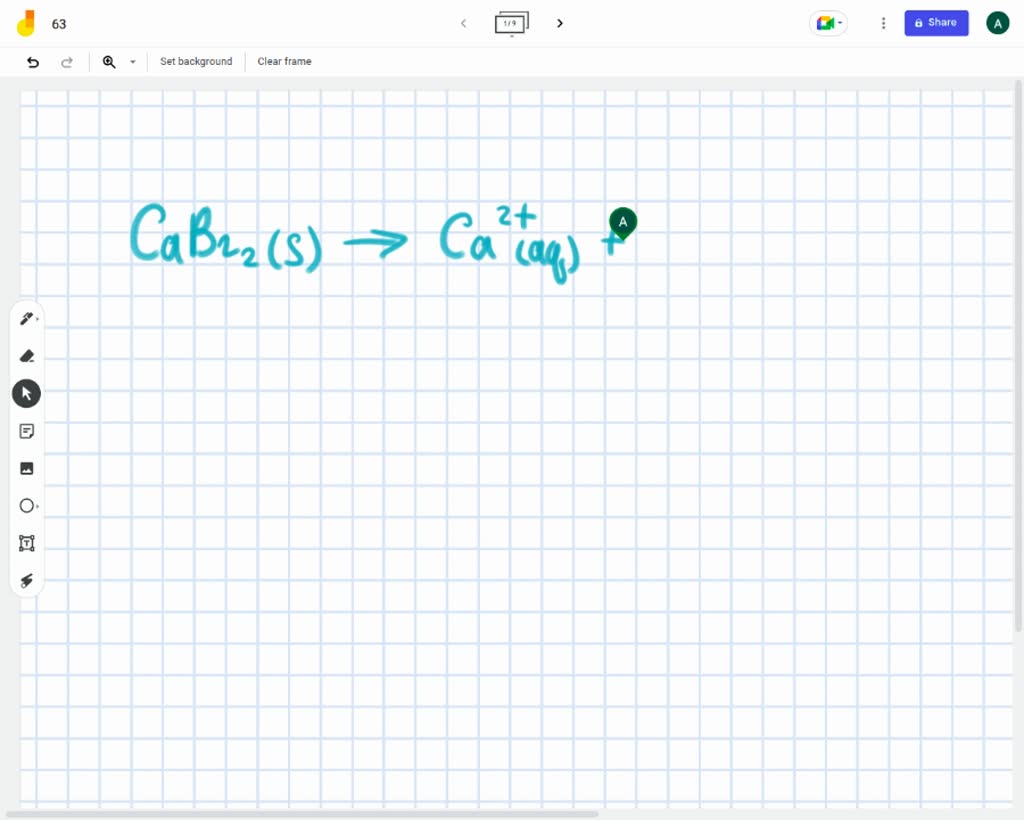Open the Zoom tool menu
The width and height of the screenshot is (1024, 820).
(x=110, y=62)
